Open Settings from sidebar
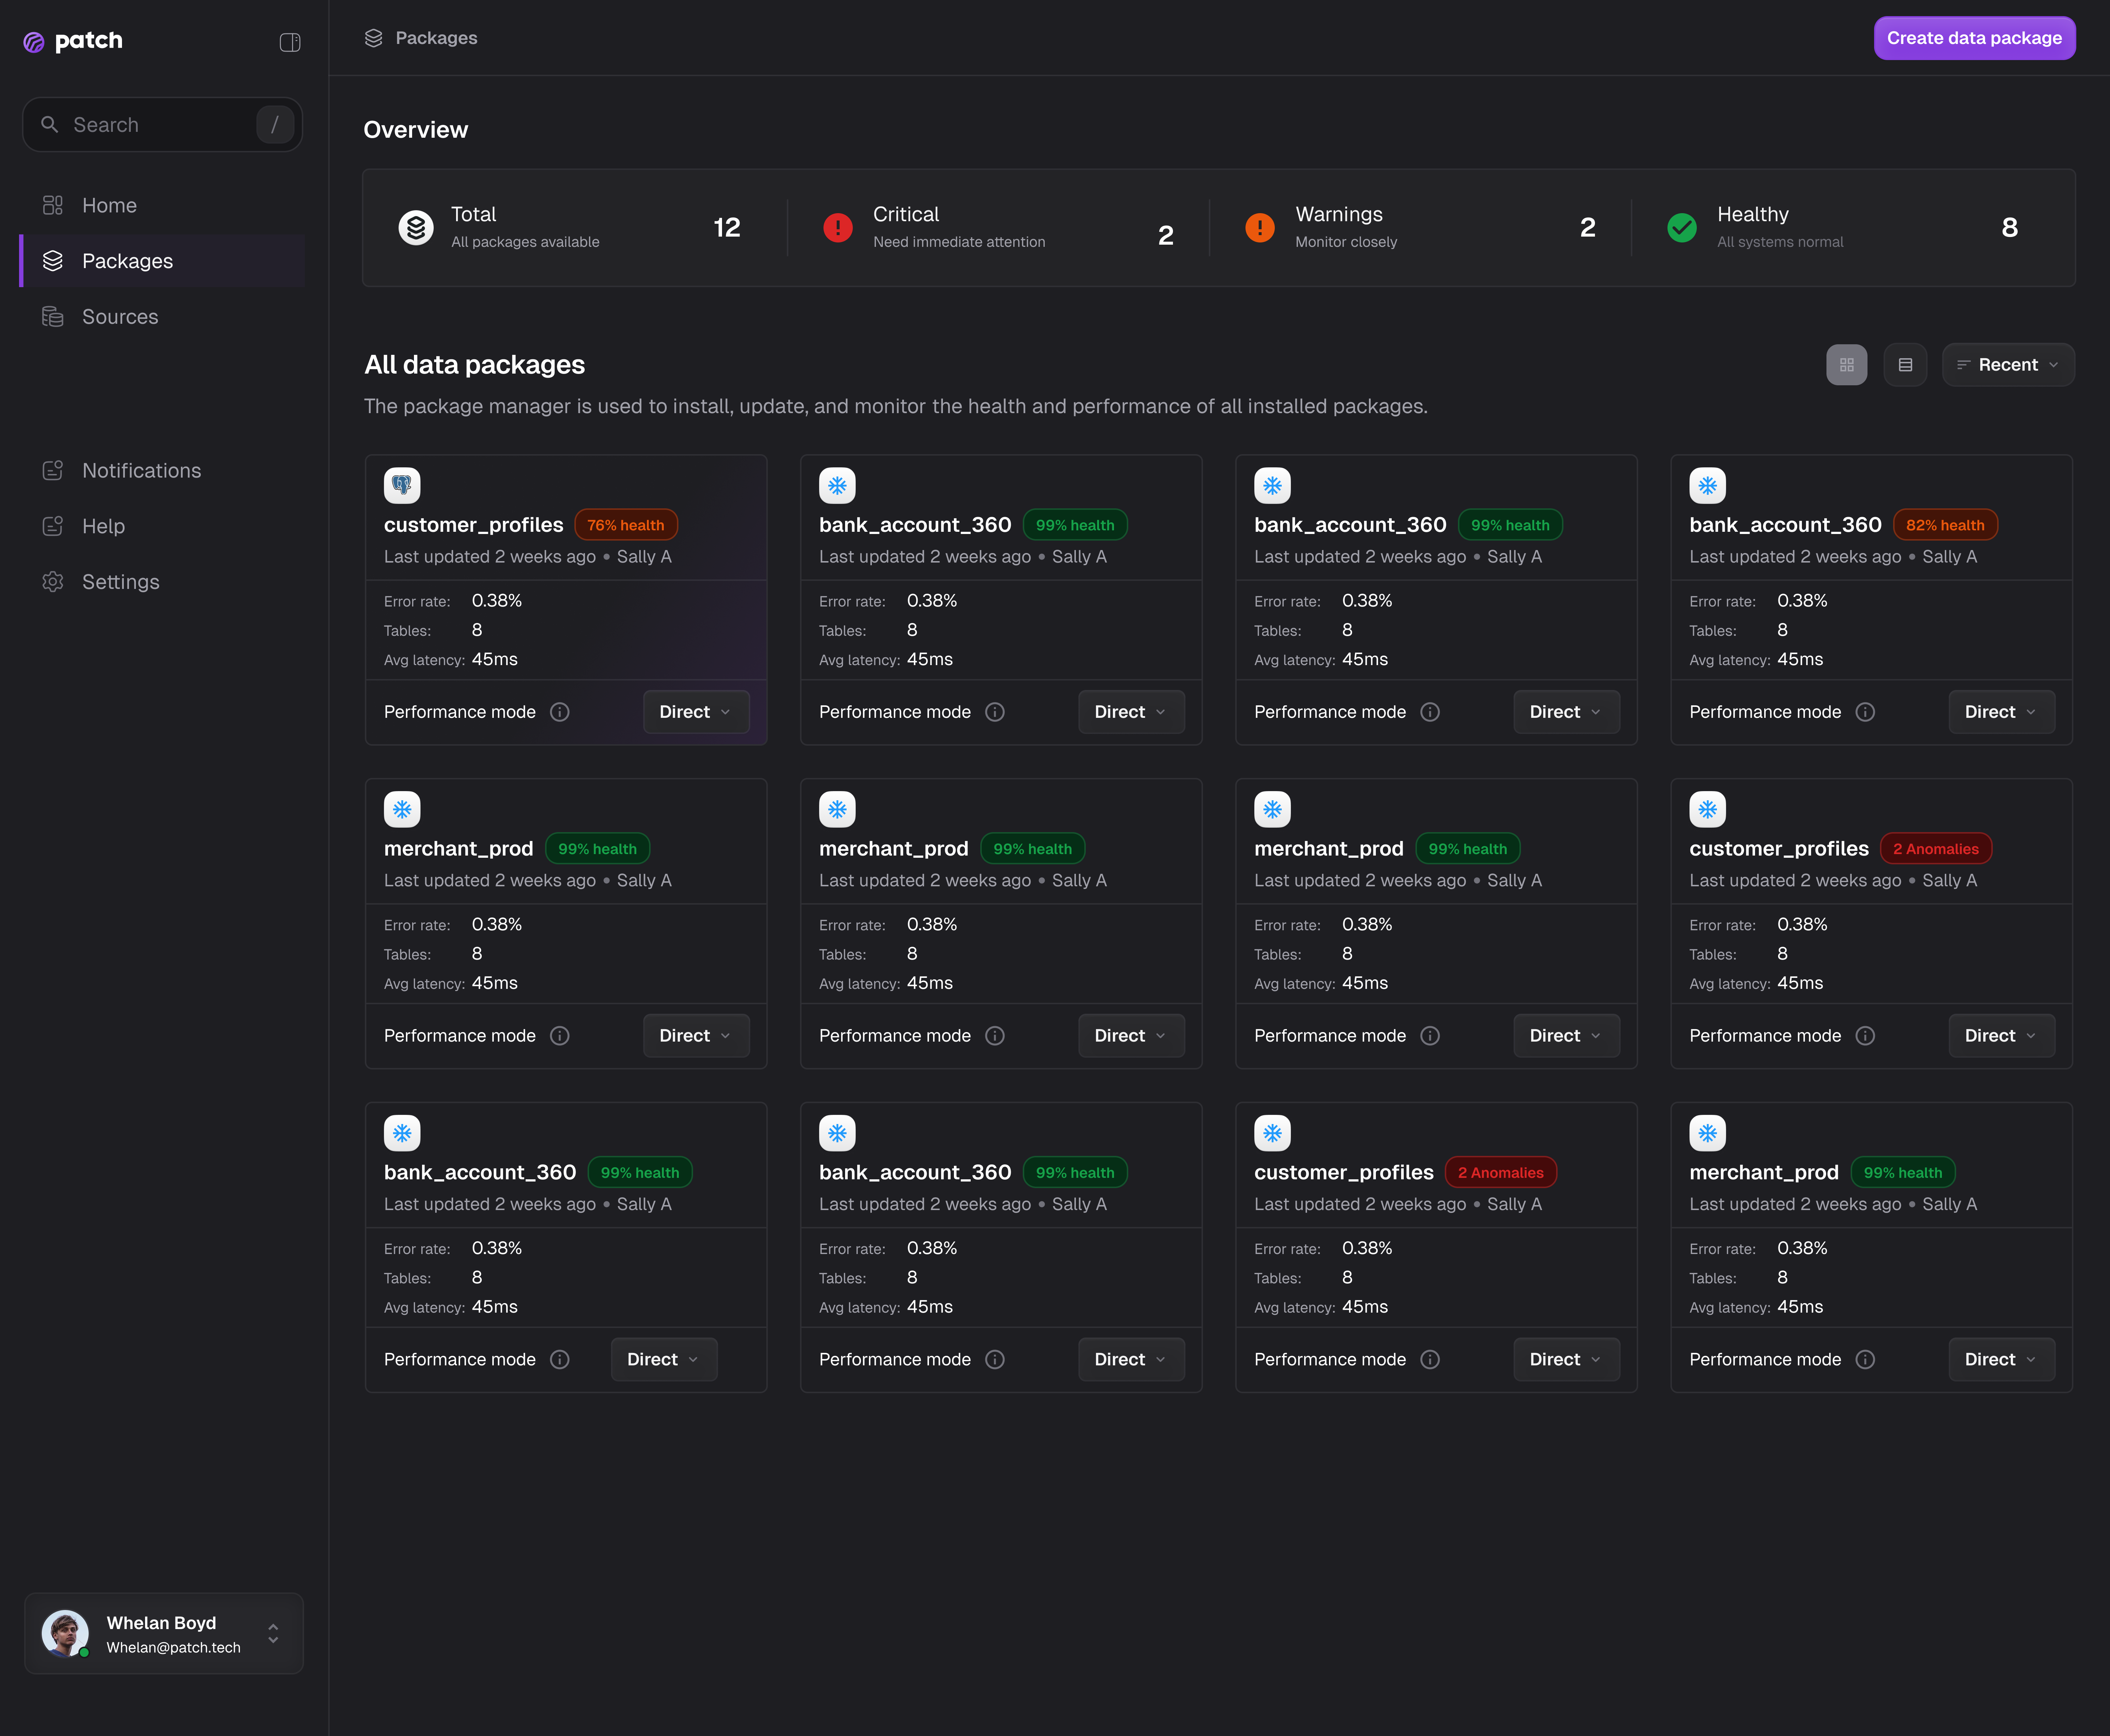 coord(120,582)
